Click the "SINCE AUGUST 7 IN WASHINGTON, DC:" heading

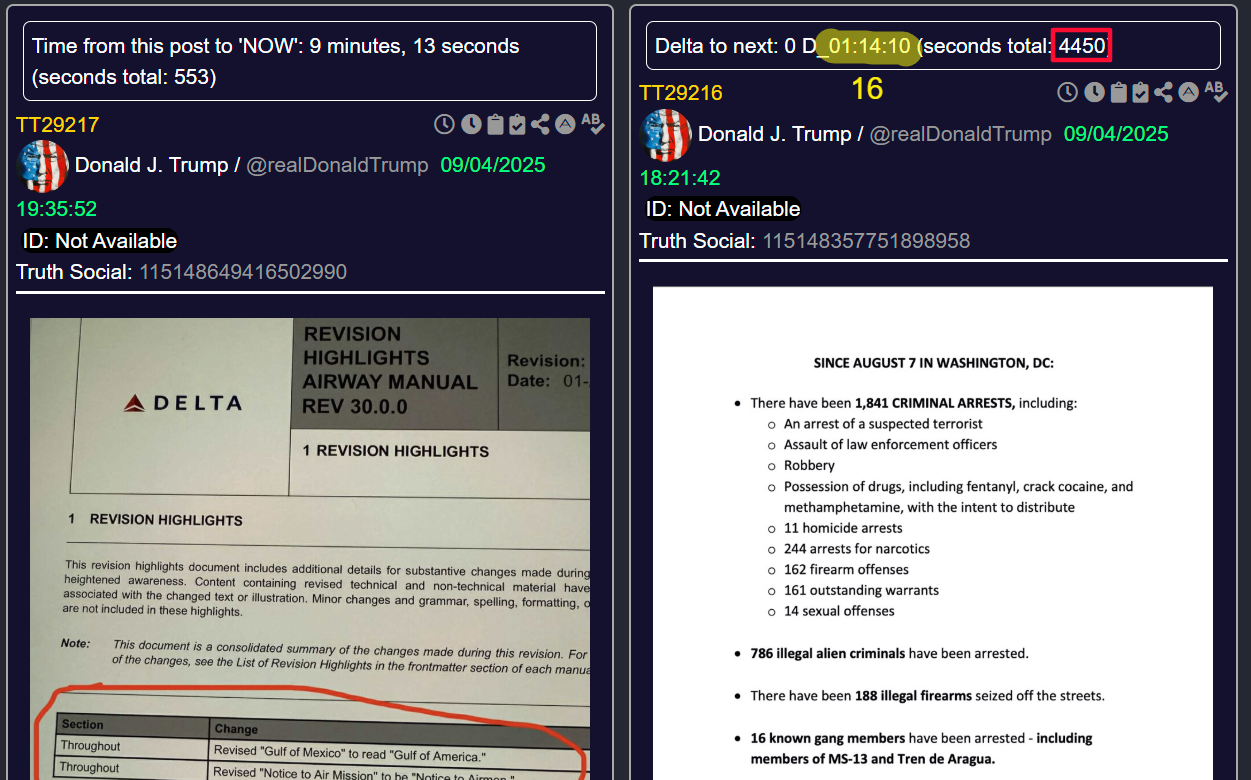click(x=933, y=363)
